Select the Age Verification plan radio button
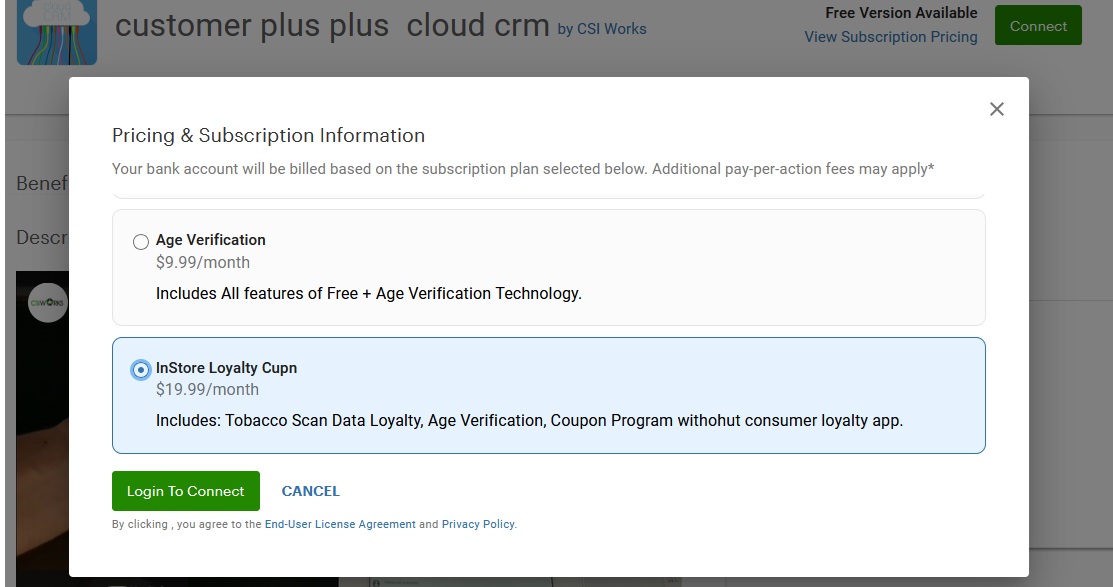The image size is (1113, 587). click(x=141, y=242)
